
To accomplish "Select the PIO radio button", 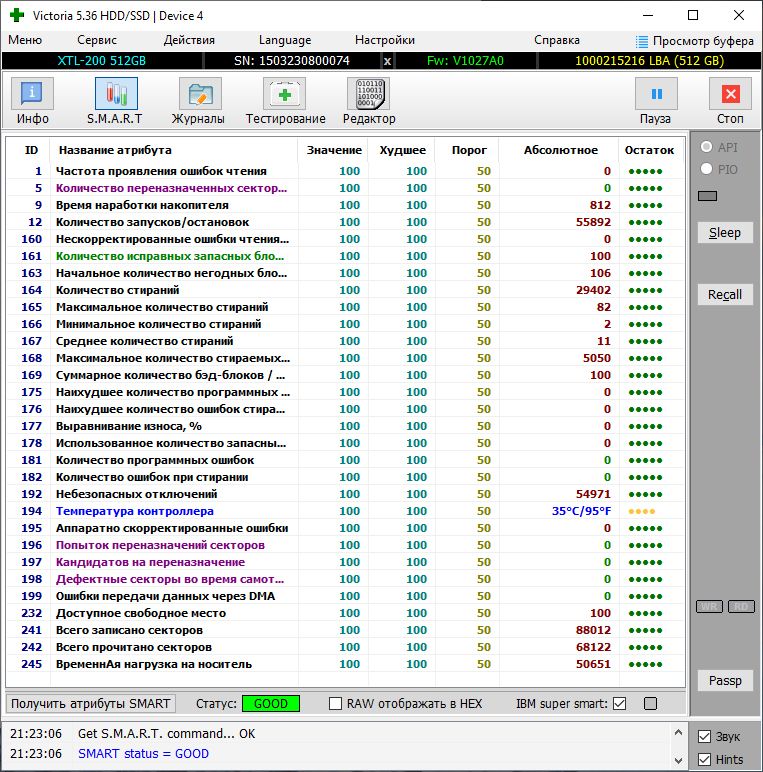I will click(706, 169).
